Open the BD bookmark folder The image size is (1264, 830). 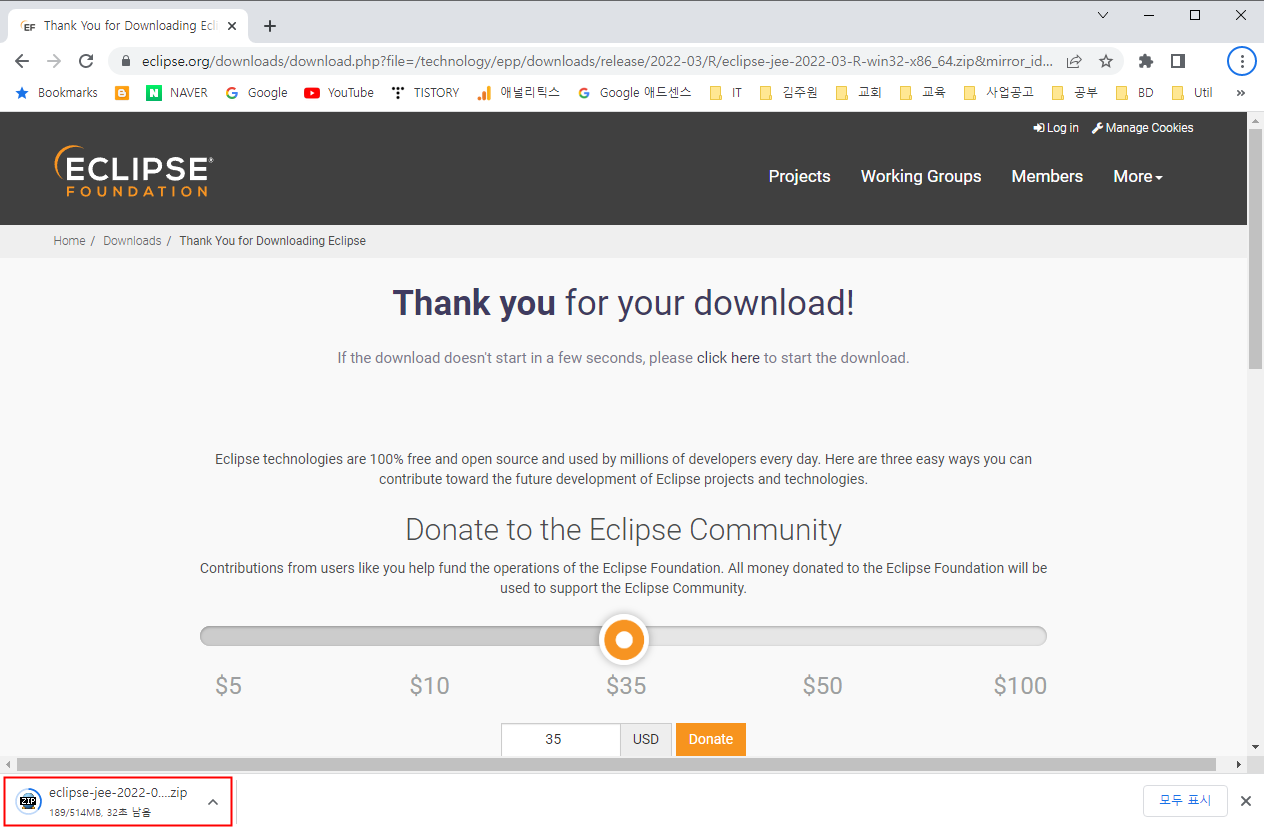tap(1134, 92)
